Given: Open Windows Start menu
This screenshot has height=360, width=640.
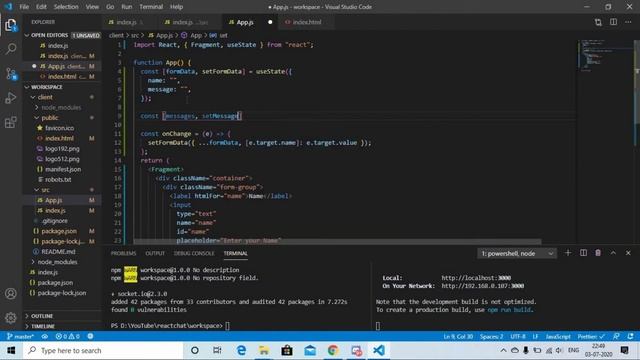Looking at the screenshot, I should click(x=11, y=351).
